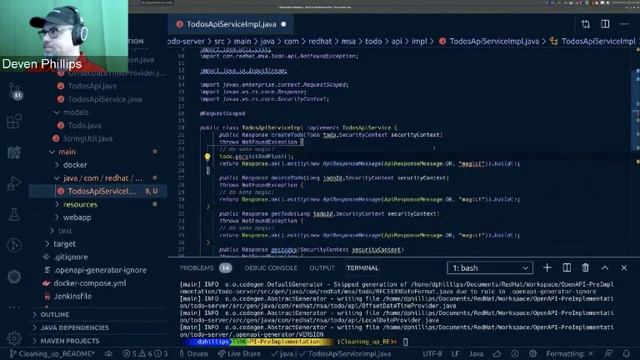
Task: Start Live Share from status bar
Action: (x=239, y=354)
